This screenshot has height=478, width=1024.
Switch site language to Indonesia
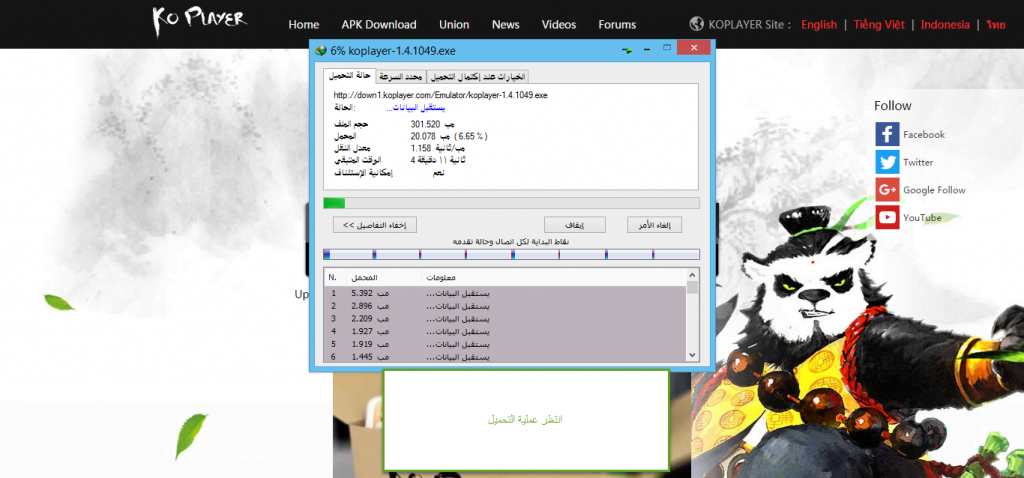pyautogui.click(x=945, y=25)
